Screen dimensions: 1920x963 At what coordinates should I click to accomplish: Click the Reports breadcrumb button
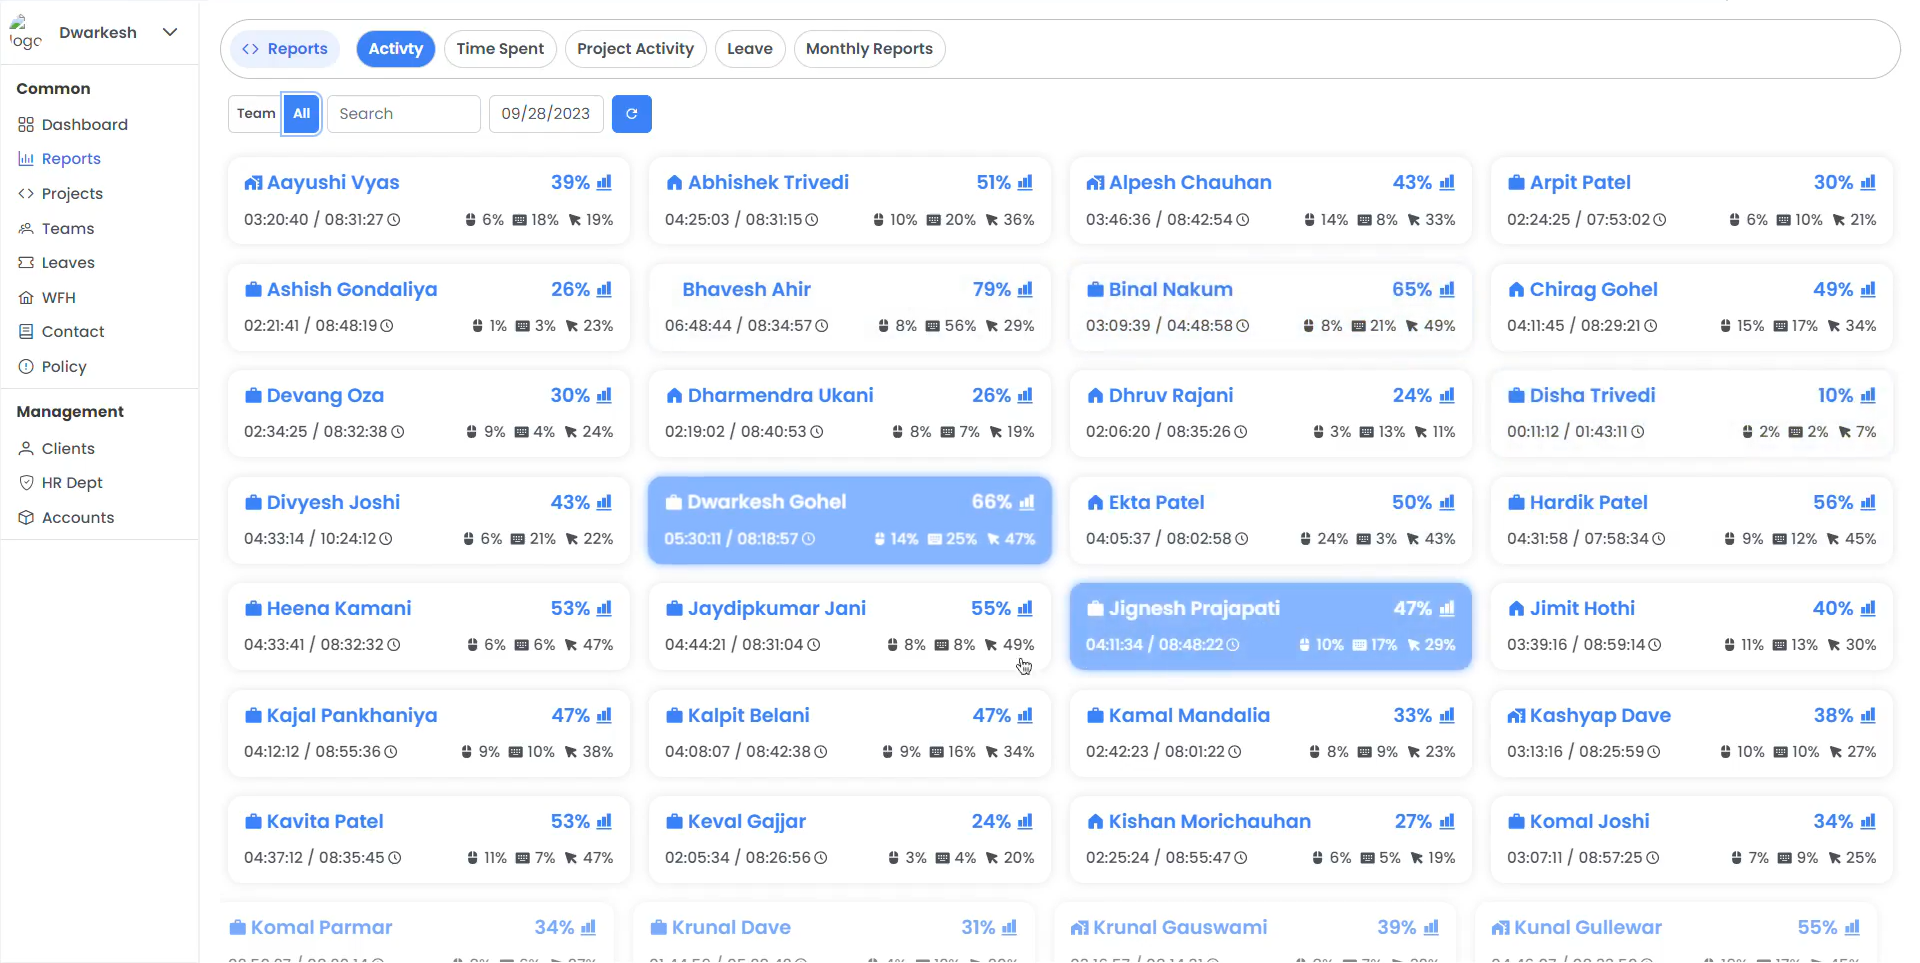click(x=285, y=49)
